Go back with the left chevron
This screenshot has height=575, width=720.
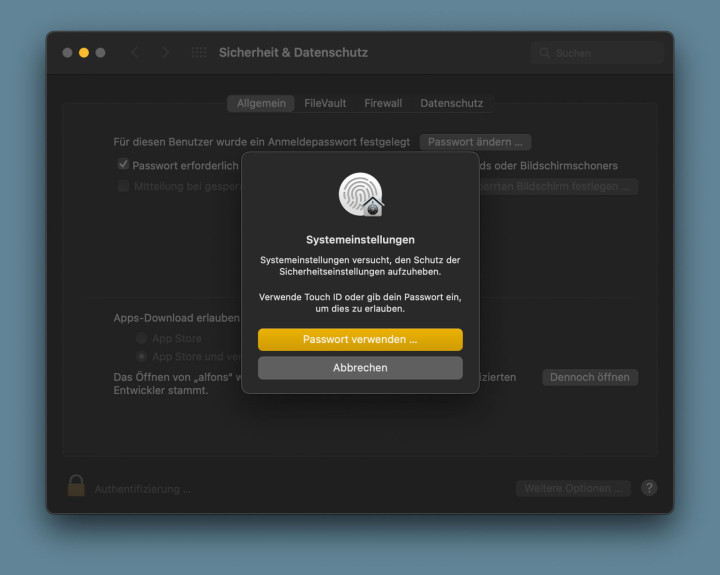click(135, 52)
